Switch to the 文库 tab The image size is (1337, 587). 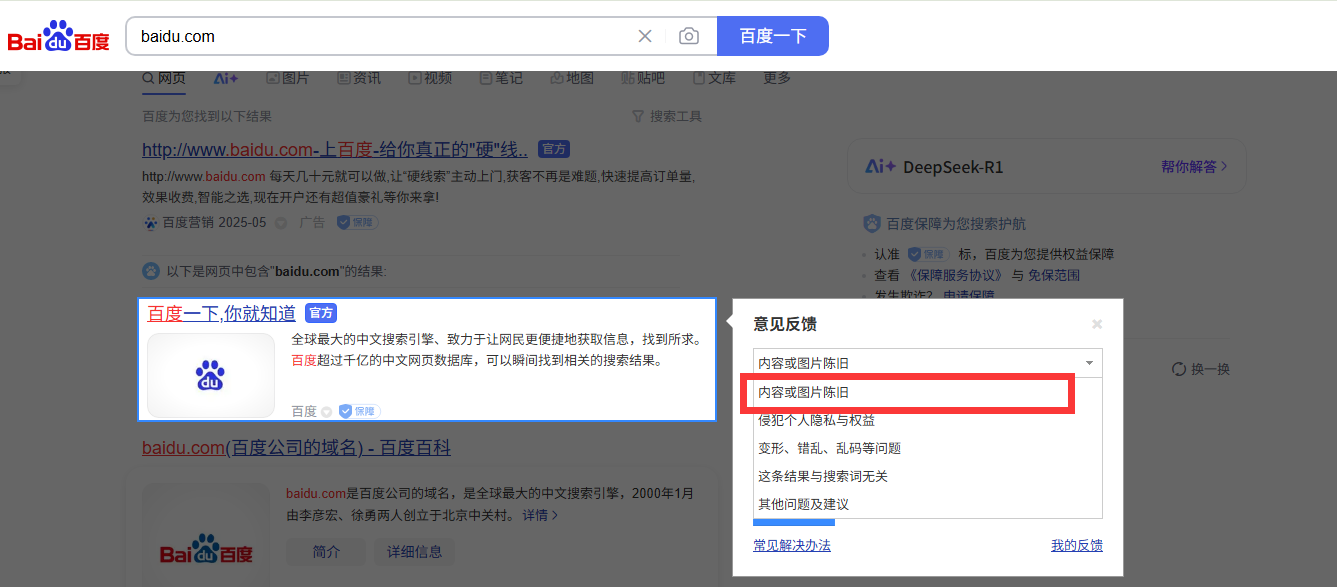point(714,78)
